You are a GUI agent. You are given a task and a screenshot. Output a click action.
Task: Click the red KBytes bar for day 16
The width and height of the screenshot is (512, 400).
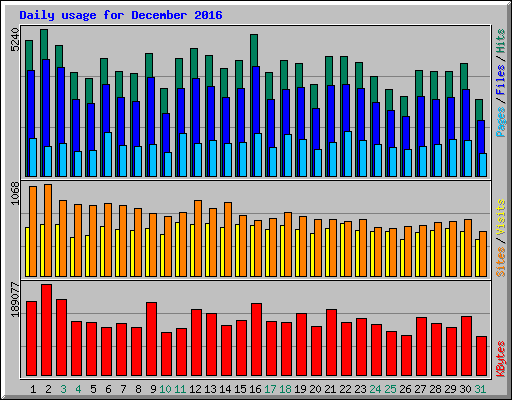pyautogui.click(x=256, y=339)
